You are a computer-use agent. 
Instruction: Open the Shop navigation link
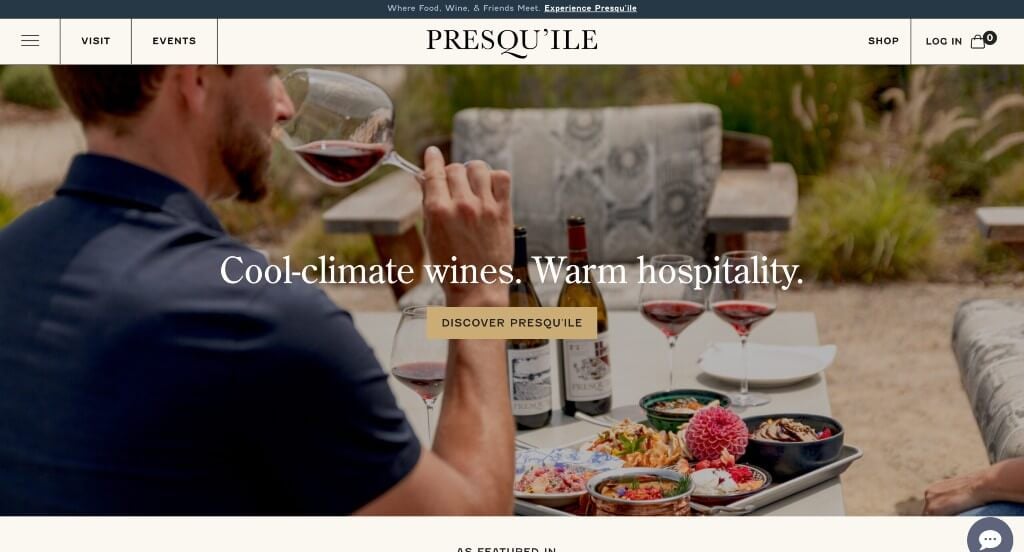click(x=883, y=41)
